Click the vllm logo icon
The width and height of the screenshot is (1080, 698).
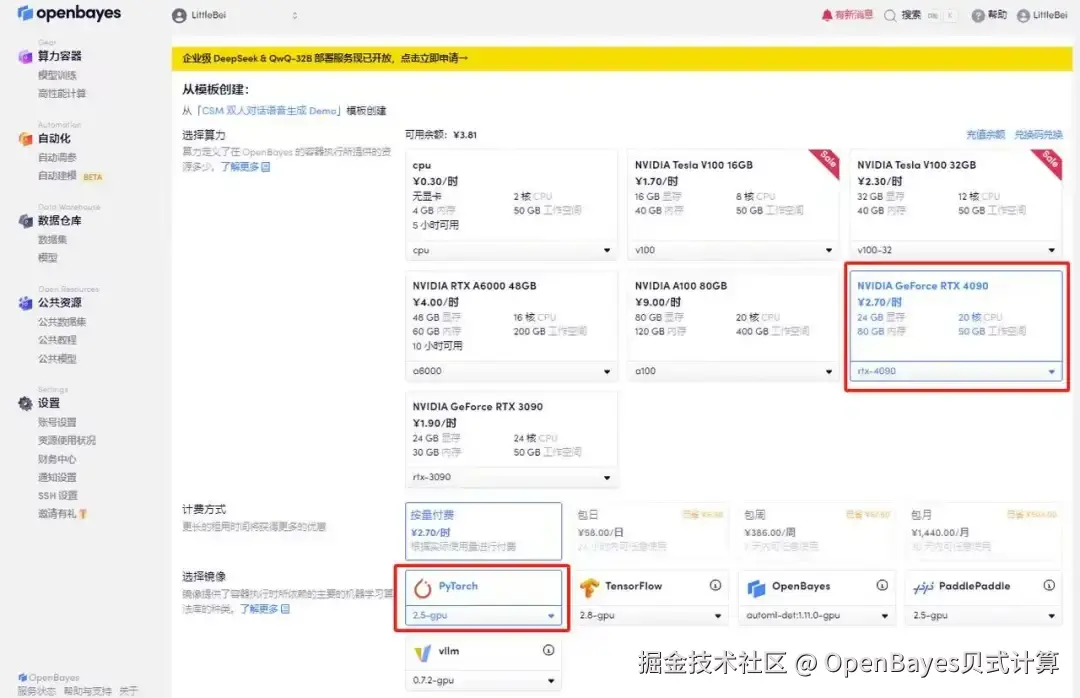coord(422,653)
